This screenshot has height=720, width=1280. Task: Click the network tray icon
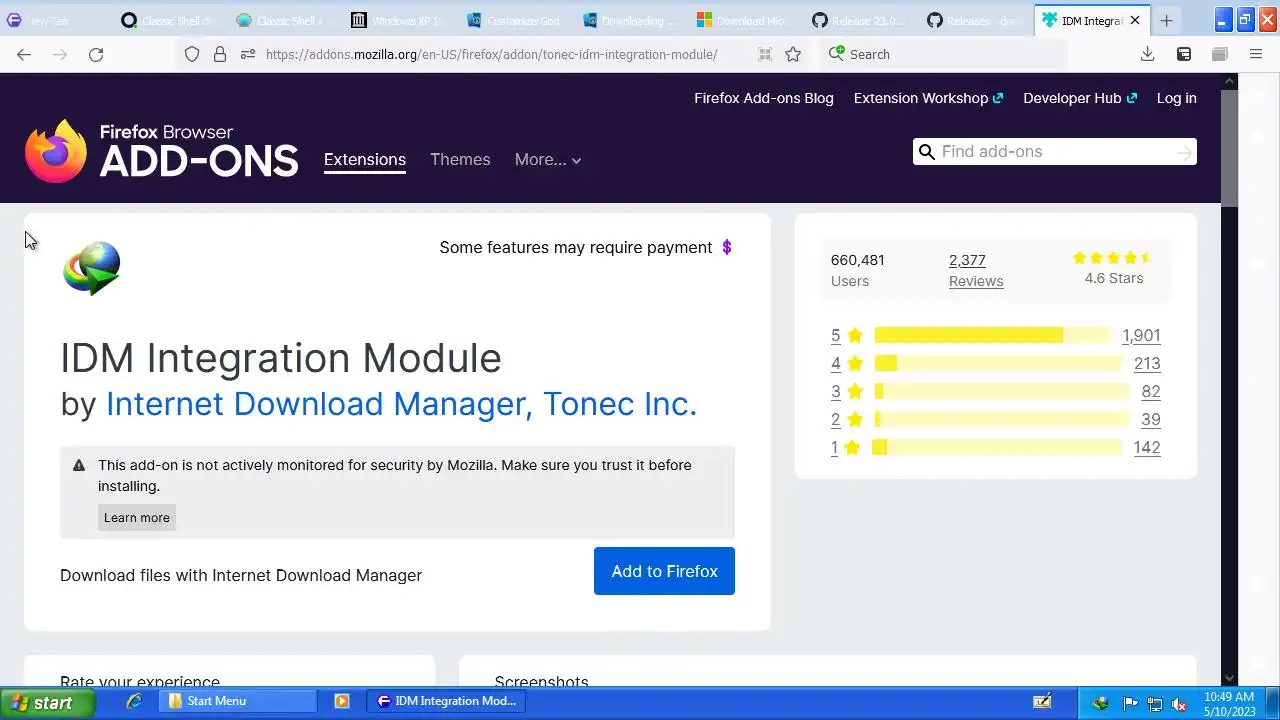click(x=1155, y=703)
